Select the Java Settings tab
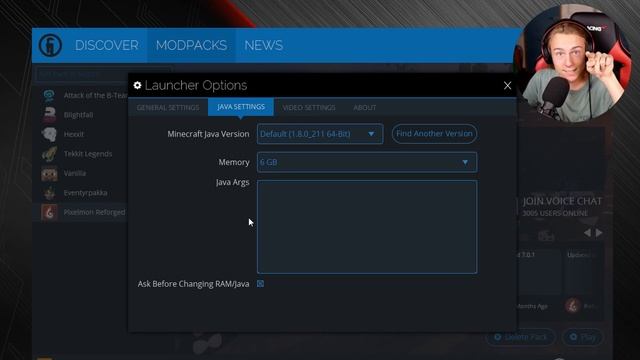 pos(241,107)
